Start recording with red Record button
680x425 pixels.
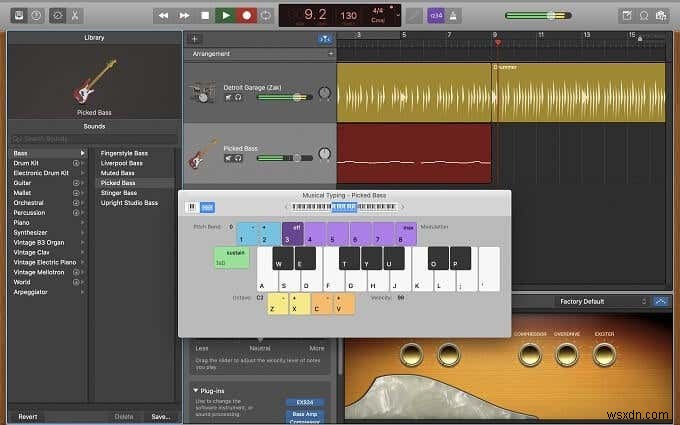click(246, 16)
